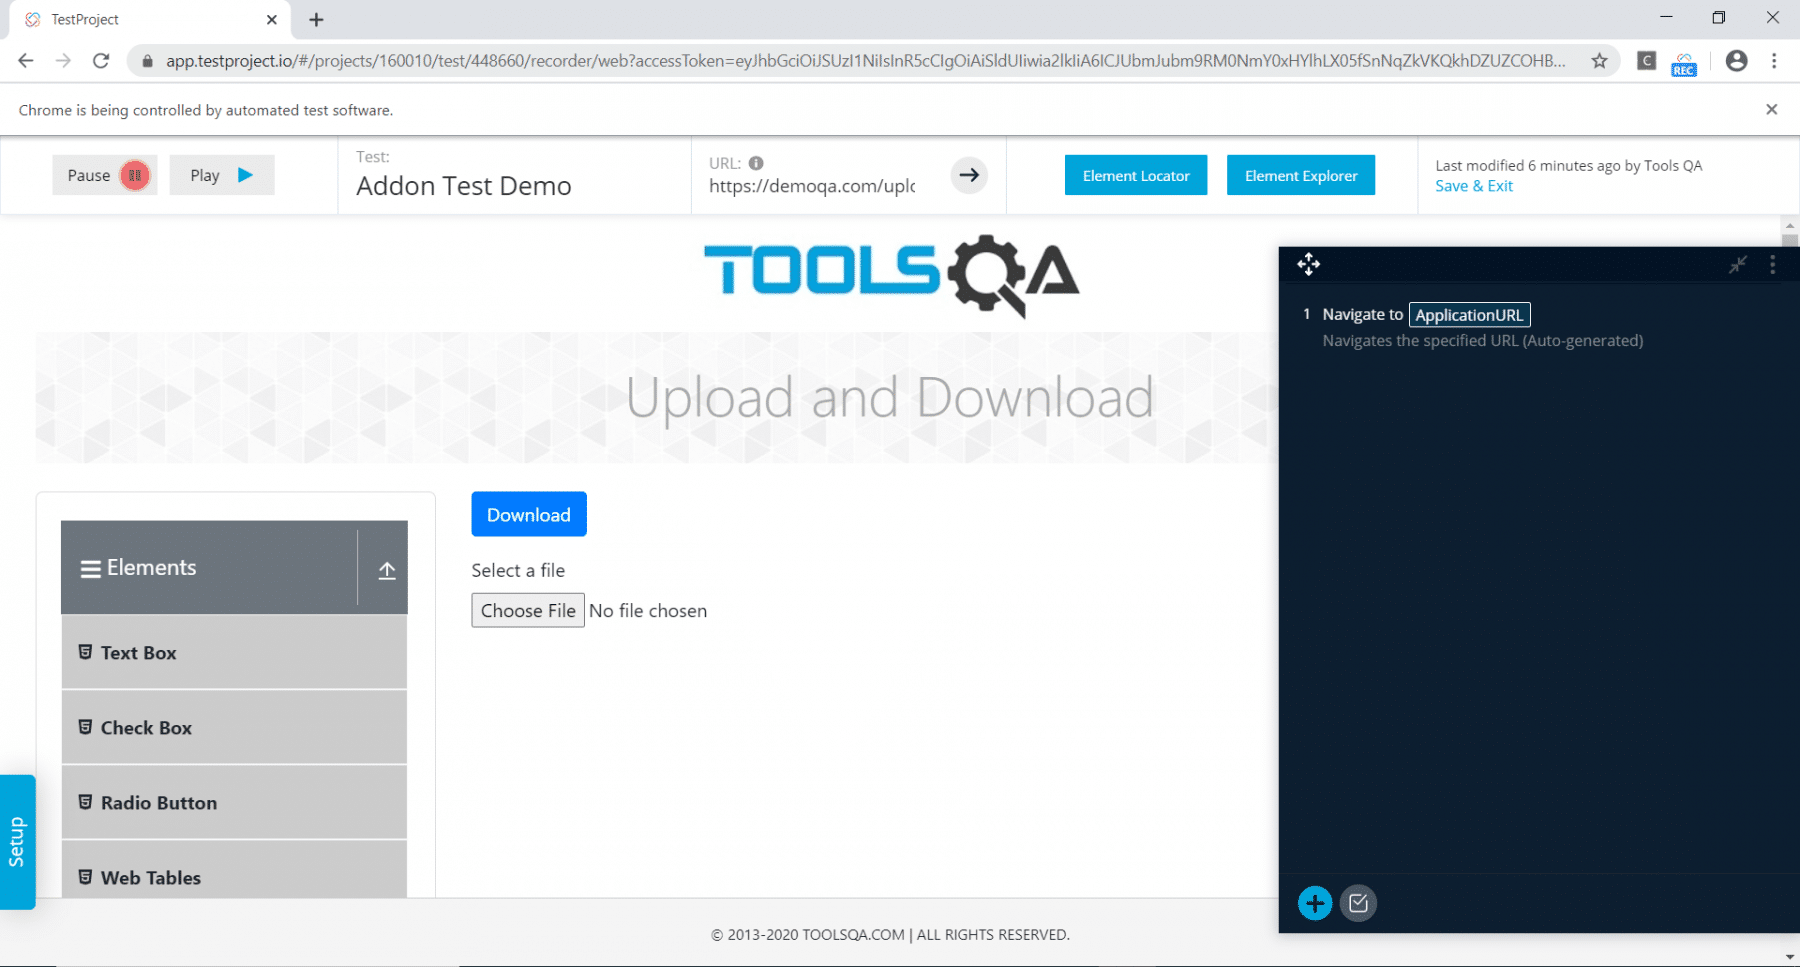The image size is (1800, 967).
Task: Click the Addon Test Demo test name
Action: click(x=464, y=186)
